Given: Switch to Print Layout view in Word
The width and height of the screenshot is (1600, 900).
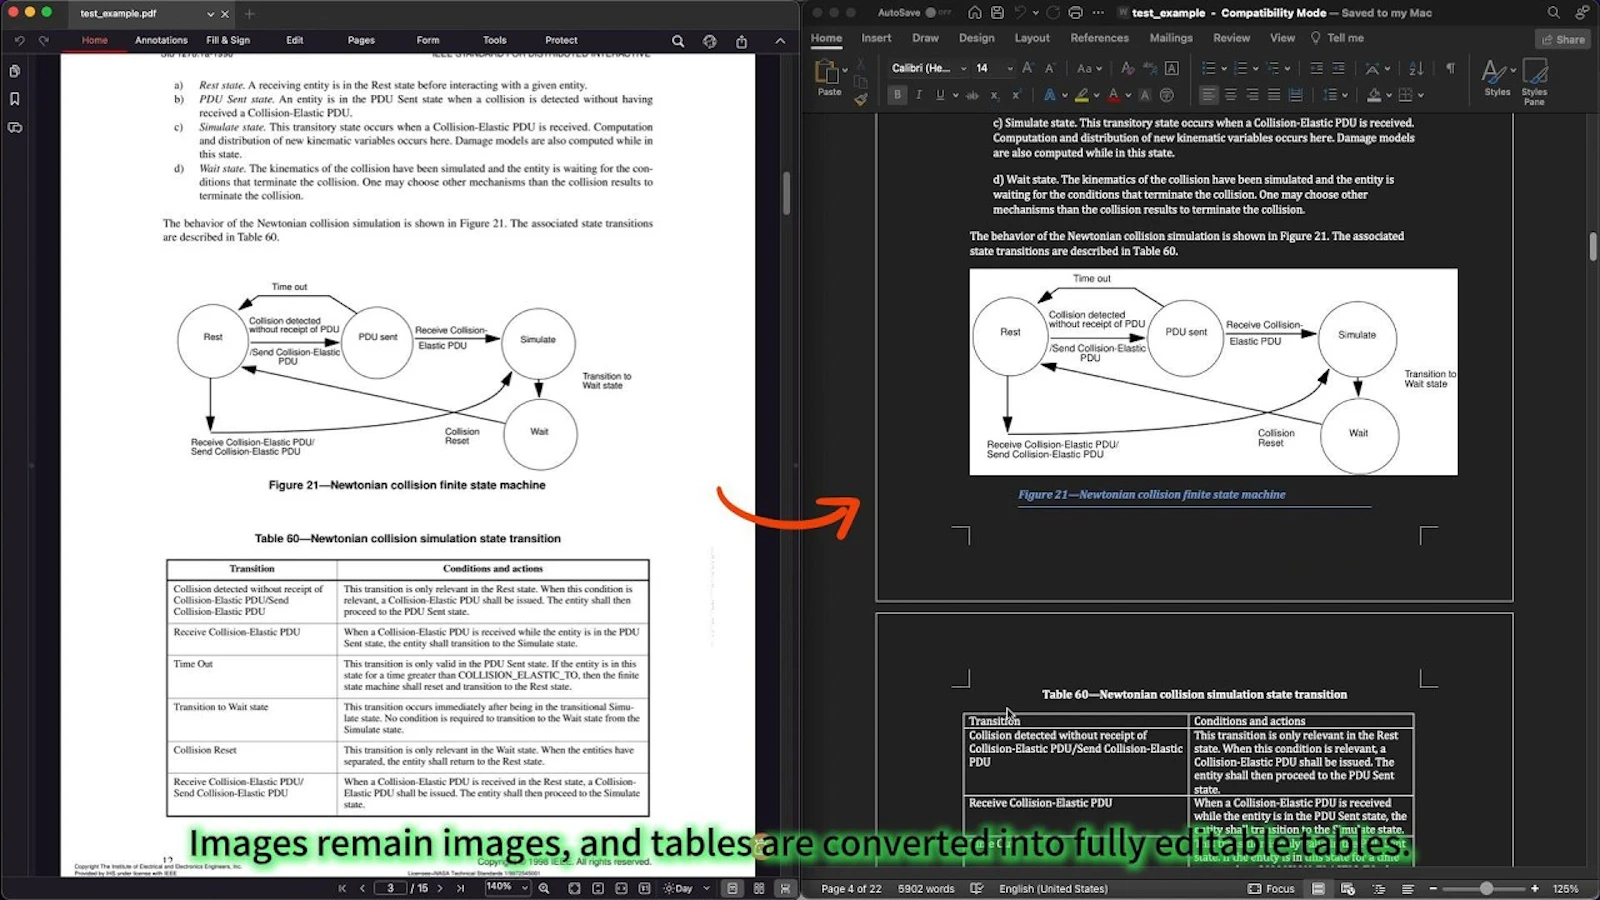Looking at the screenshot, I should [x=1318, y=888].
